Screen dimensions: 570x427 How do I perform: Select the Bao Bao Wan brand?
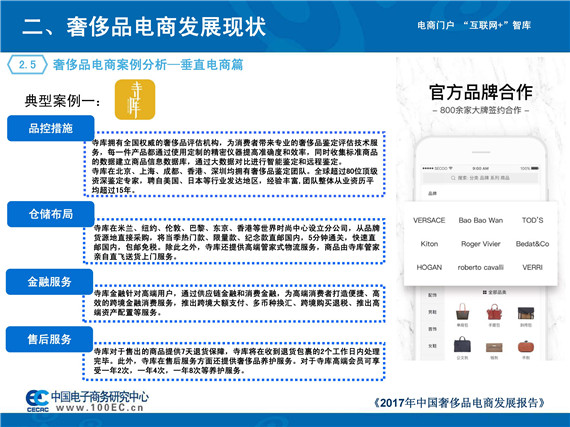481,220
